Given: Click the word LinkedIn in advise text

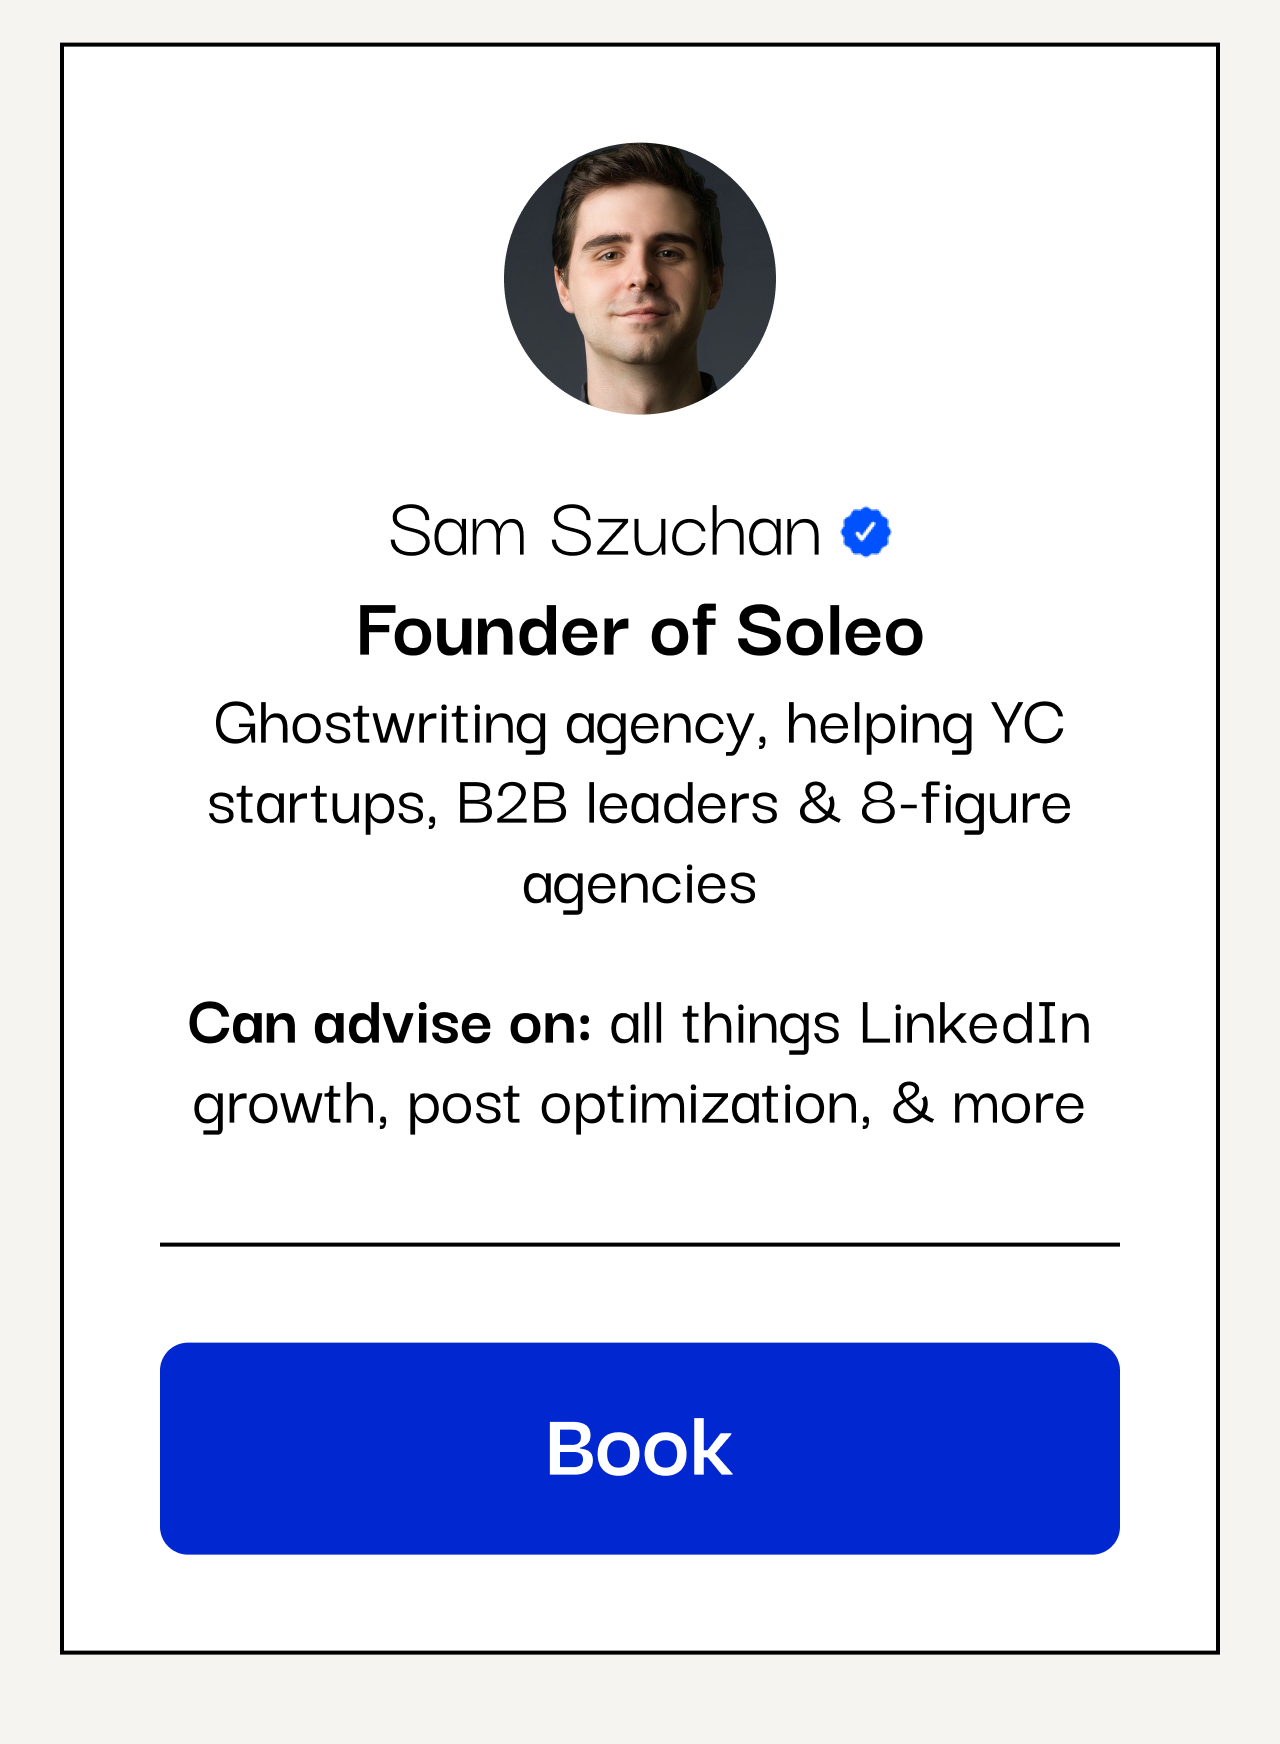Looking at the screenshot, I should [975, 1024].
